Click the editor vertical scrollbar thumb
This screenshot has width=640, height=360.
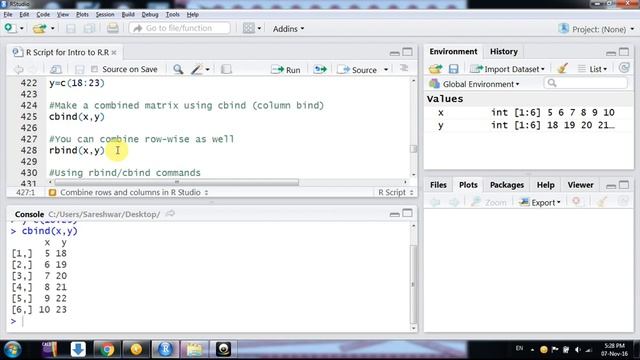413,149
